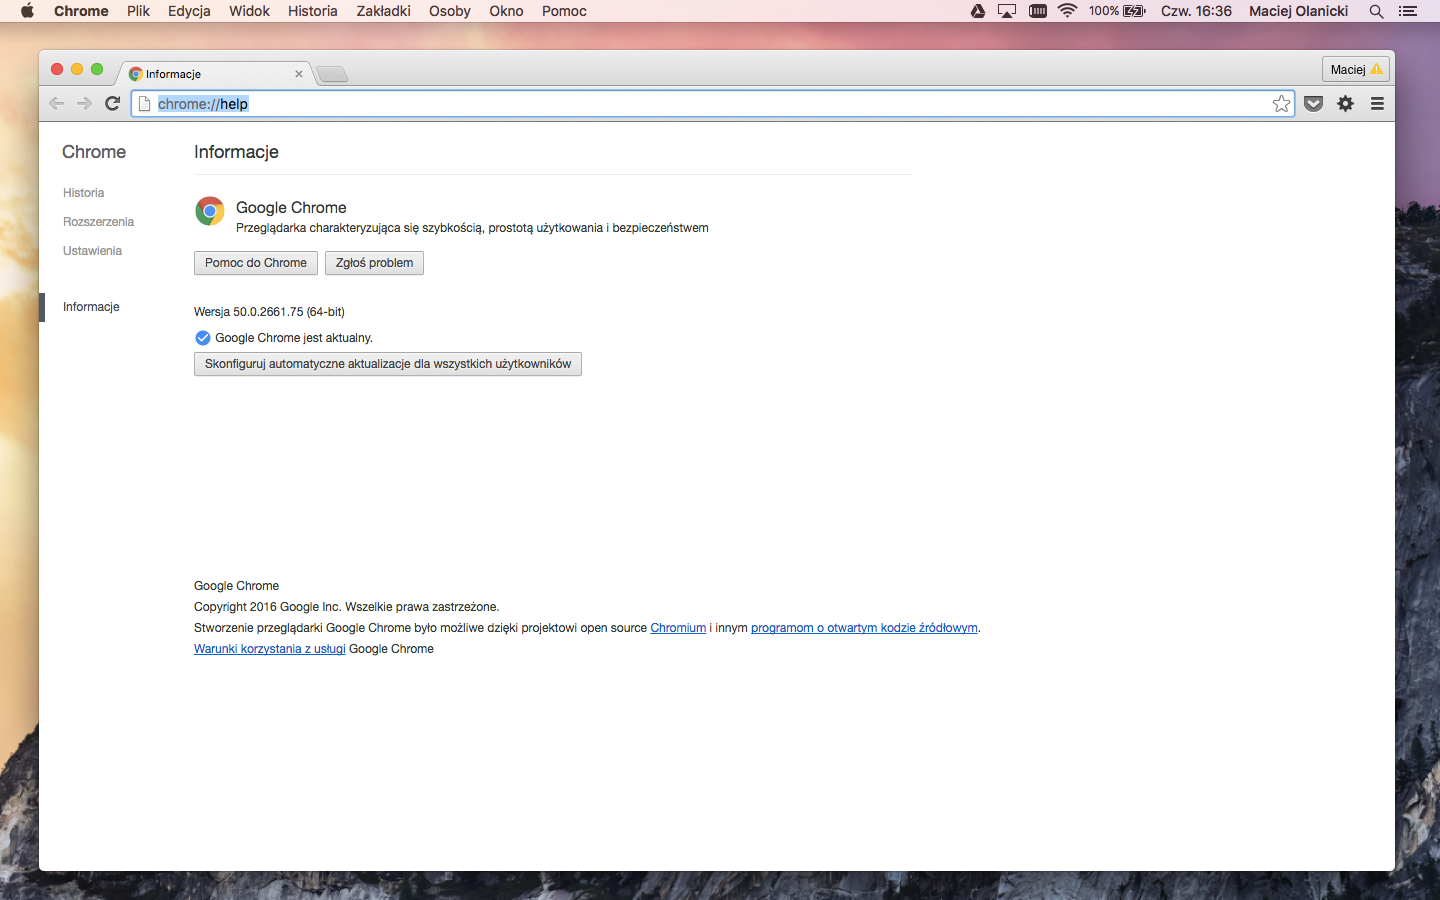The image size is (1440, 900).
Task: Go to Historia in the sidebar
Action: (x=83, y=193)
